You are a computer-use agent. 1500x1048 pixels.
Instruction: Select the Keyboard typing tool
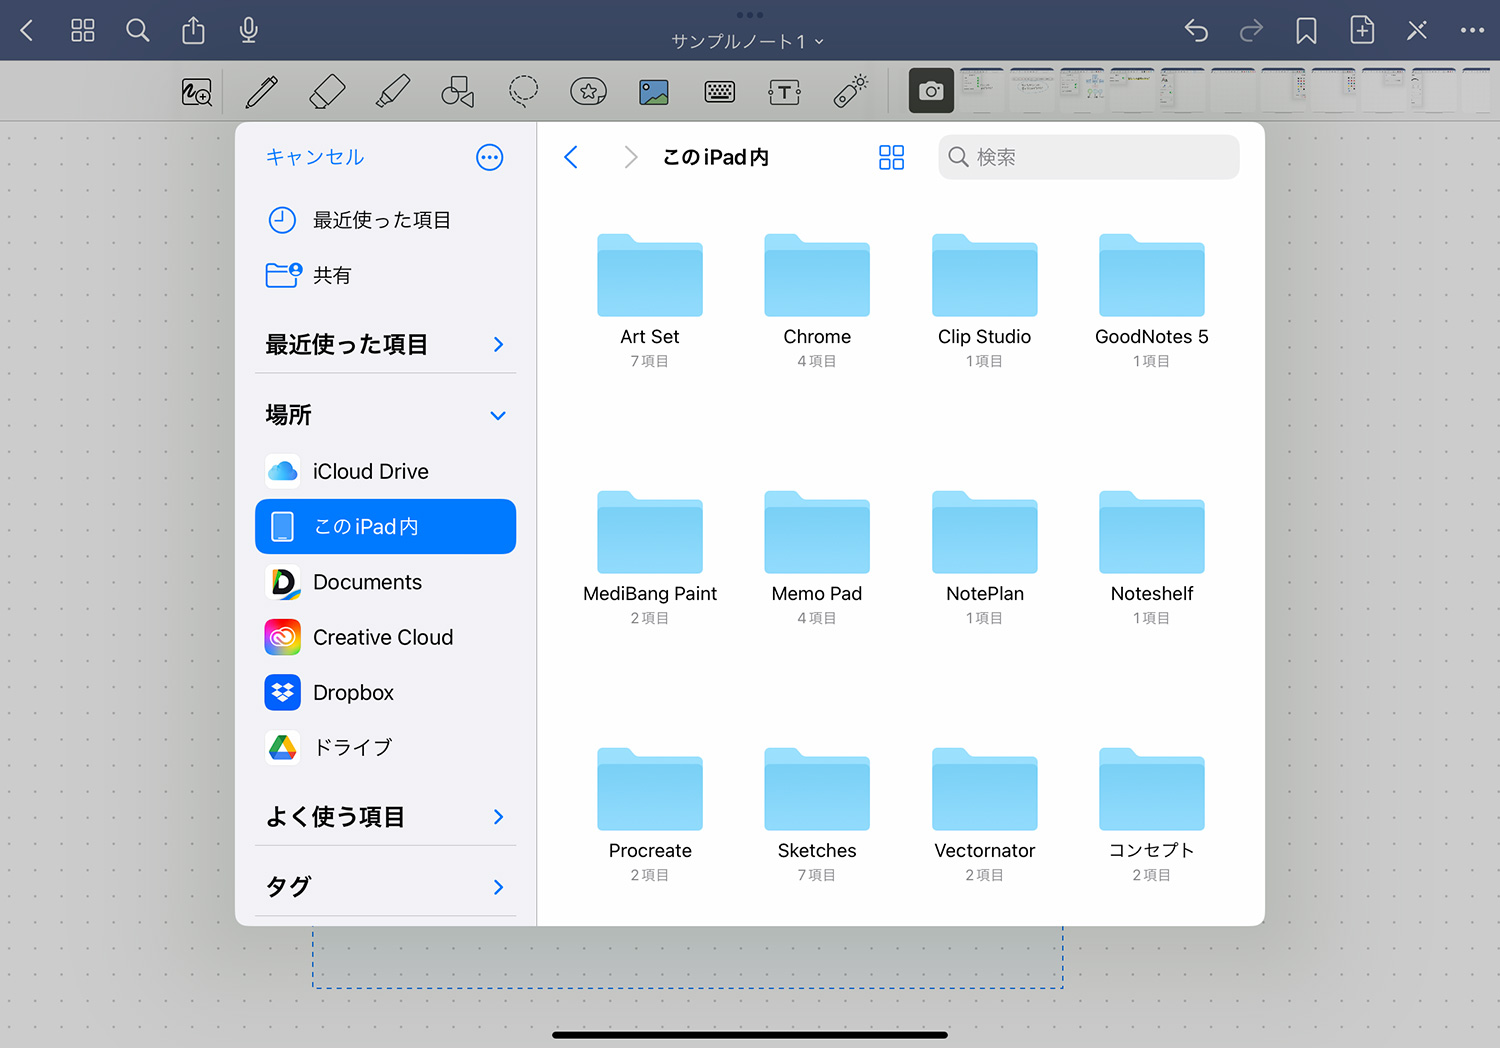(720, 92)
